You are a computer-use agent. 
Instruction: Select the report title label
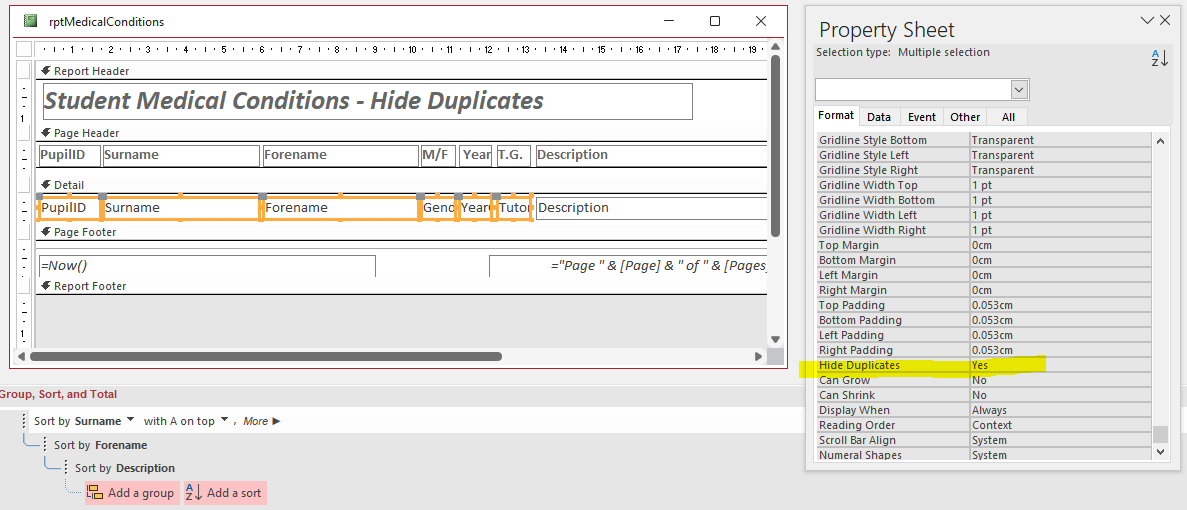367,101
